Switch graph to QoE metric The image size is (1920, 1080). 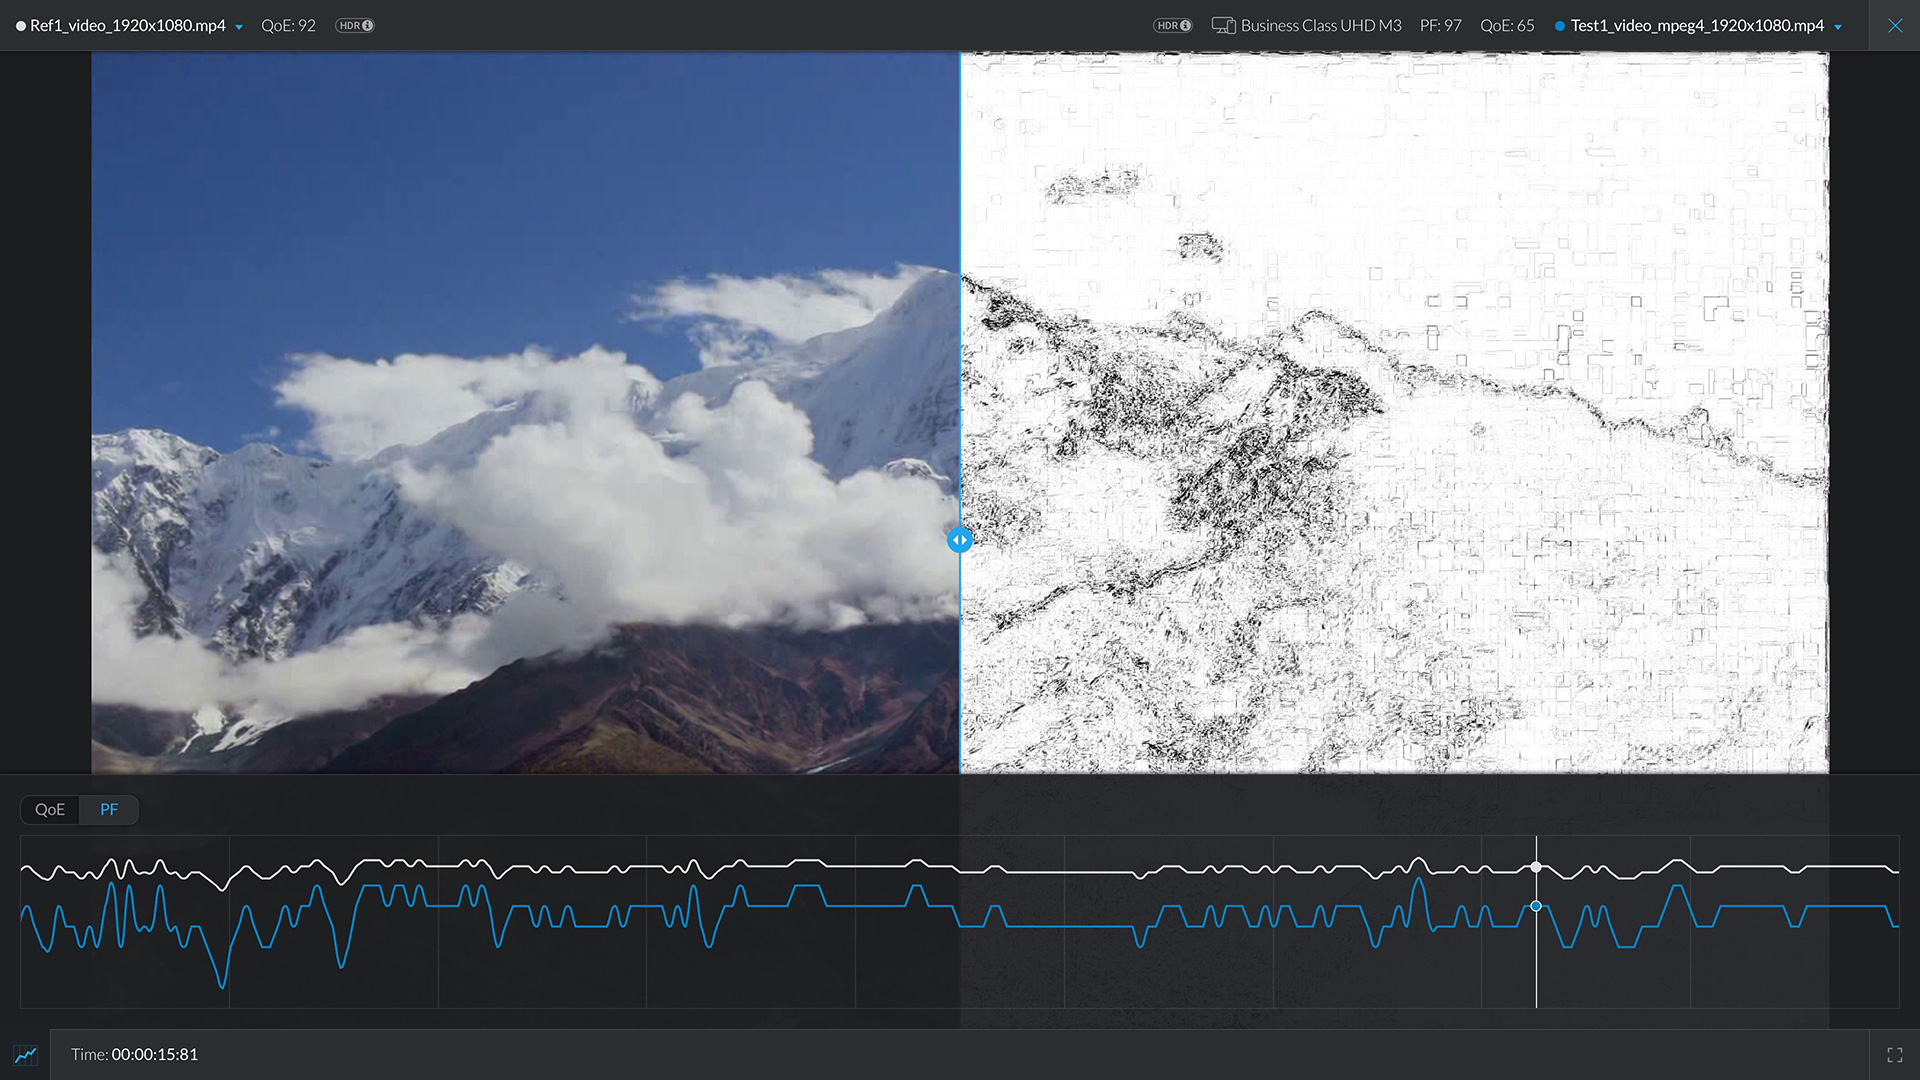pos(50,809)
